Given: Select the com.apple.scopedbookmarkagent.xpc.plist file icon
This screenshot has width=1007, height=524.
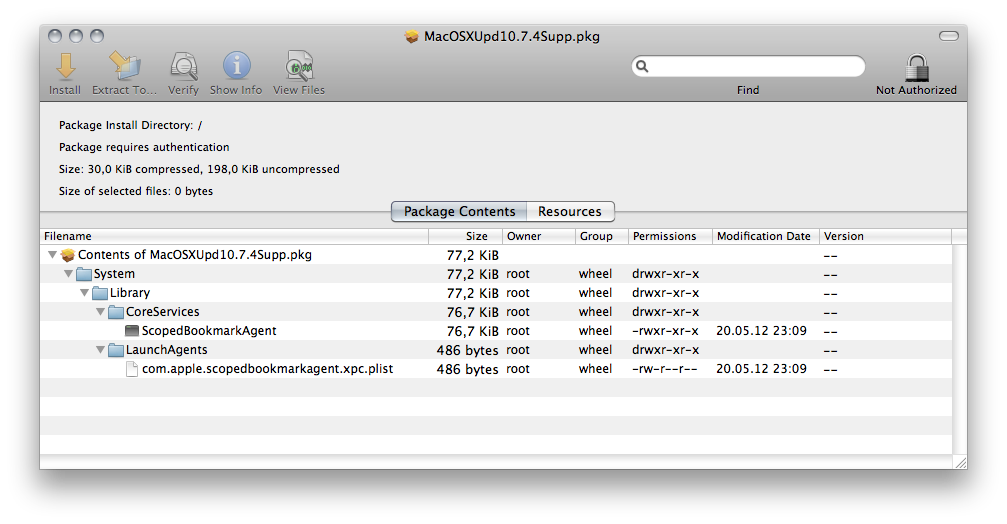Looking at the screenshot, I should tap(132, 369).
